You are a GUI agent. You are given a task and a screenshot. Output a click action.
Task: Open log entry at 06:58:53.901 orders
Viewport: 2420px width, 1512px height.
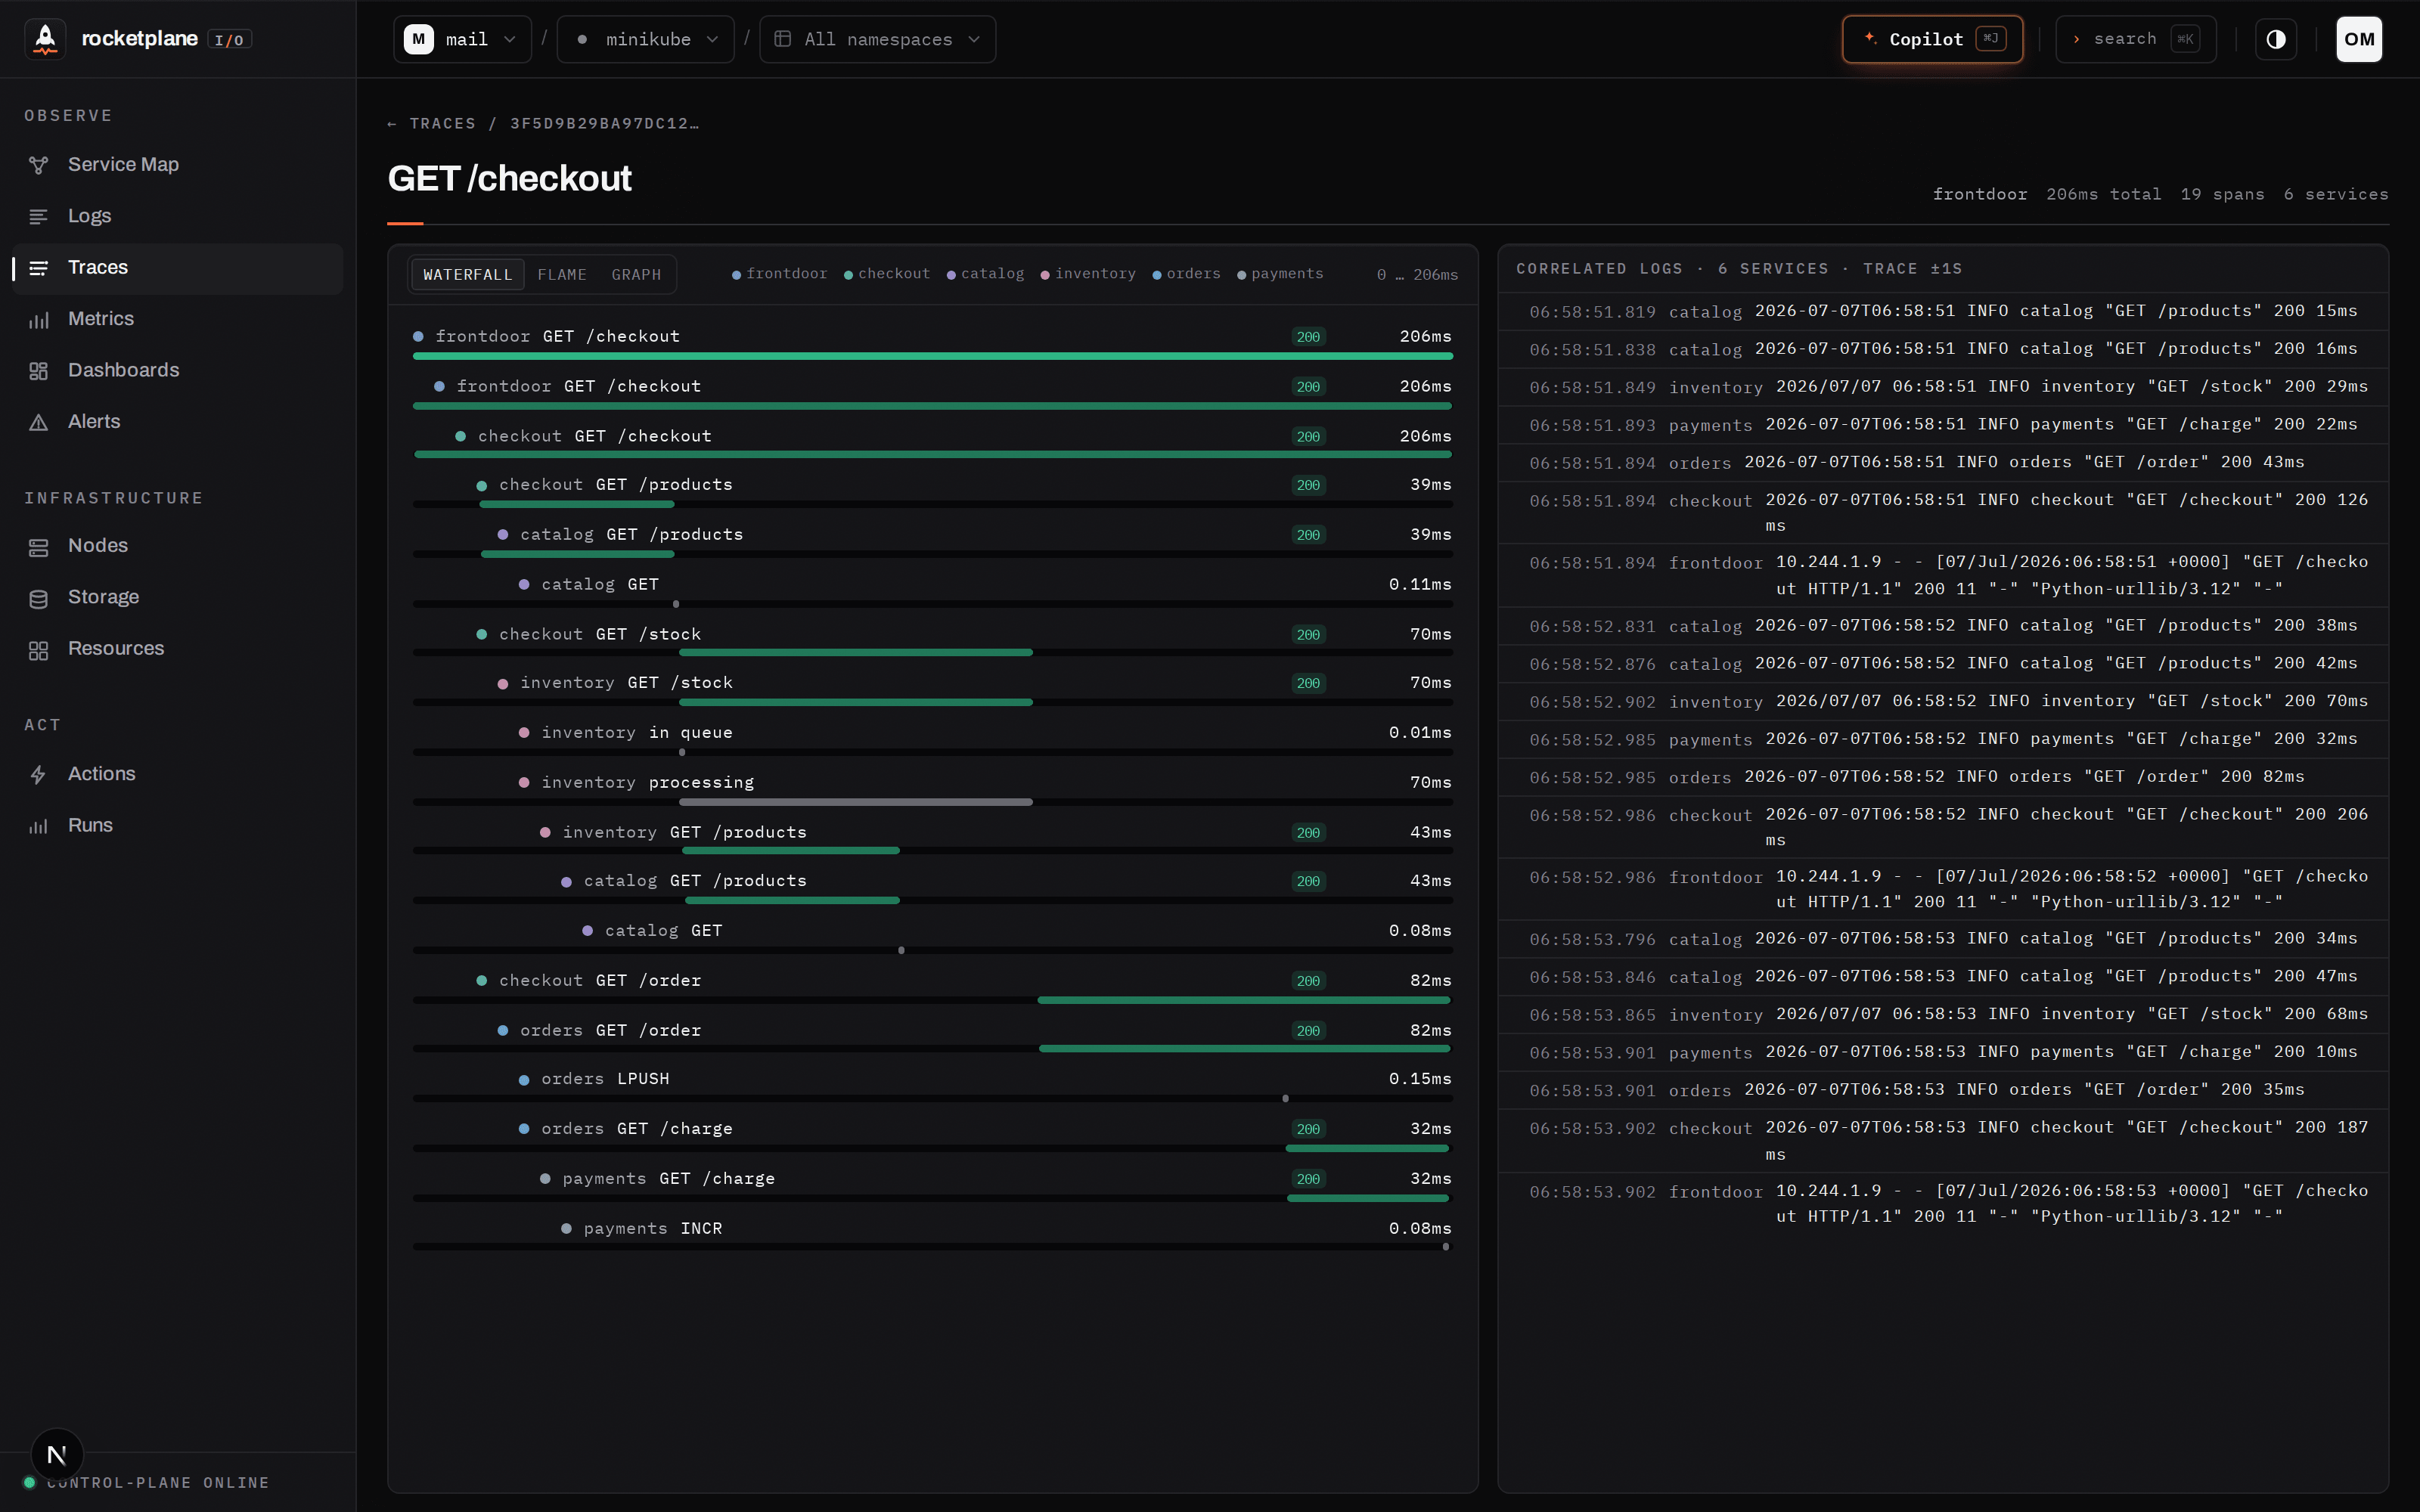[x=1943, y=1090]
